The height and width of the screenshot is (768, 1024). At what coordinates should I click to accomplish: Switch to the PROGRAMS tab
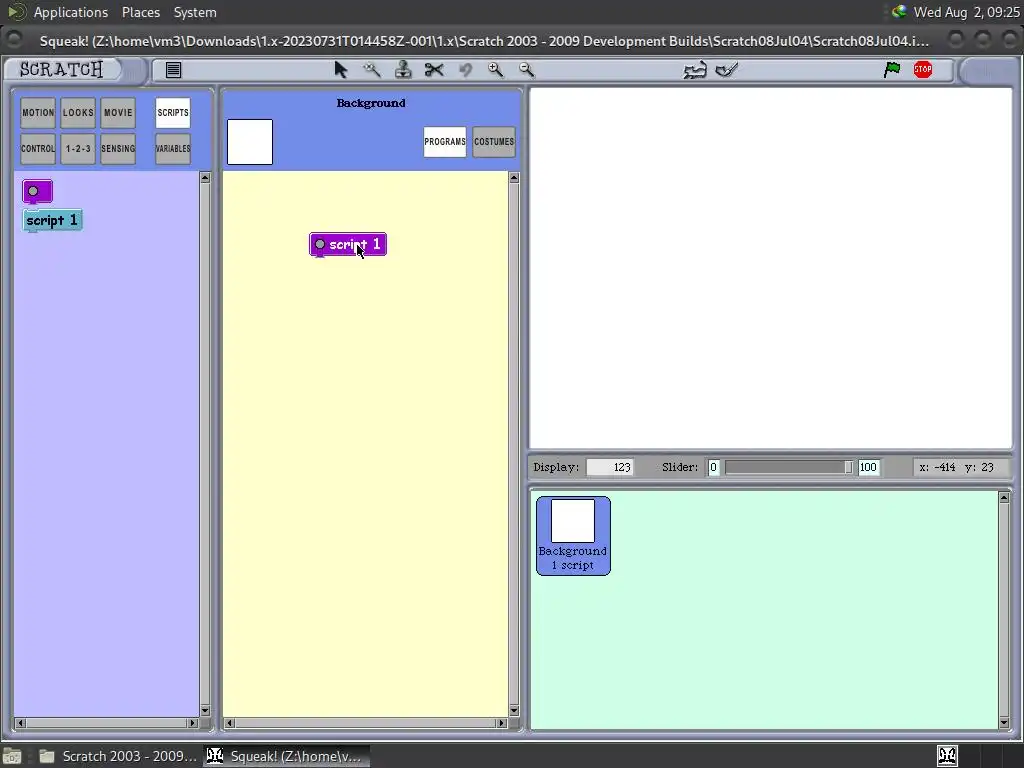coord(445,142)
